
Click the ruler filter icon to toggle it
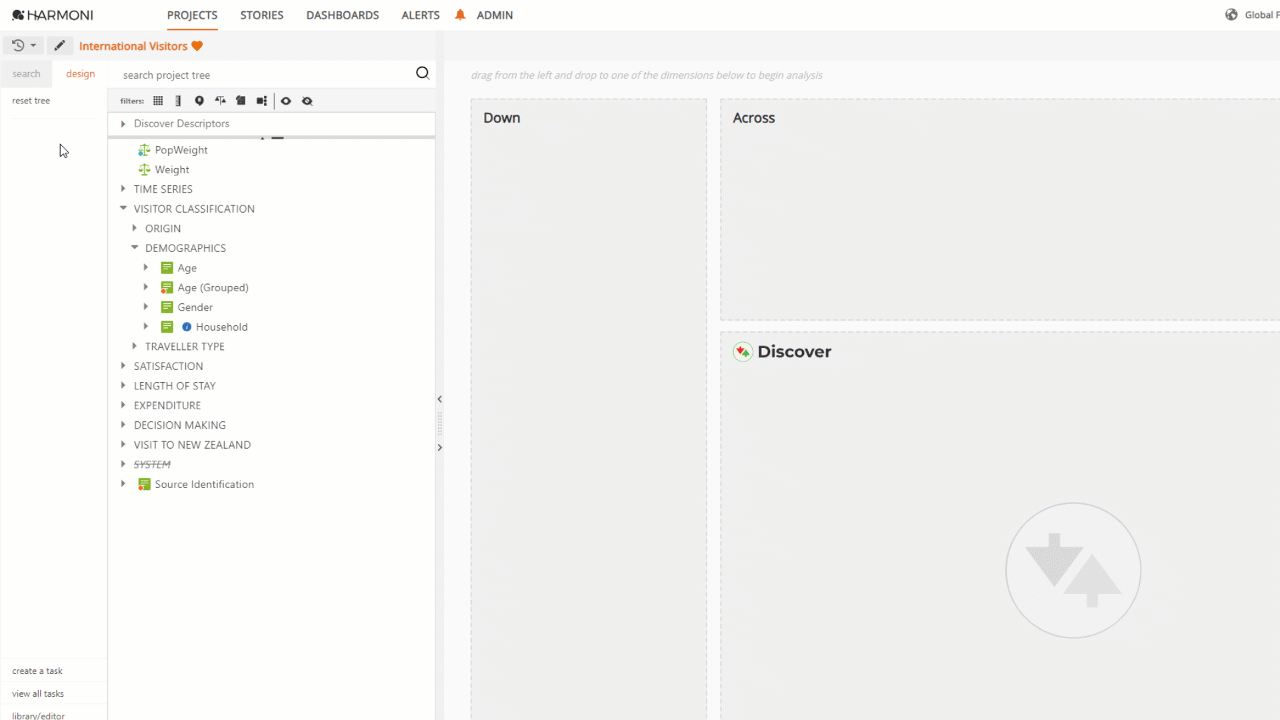[178, 100]
